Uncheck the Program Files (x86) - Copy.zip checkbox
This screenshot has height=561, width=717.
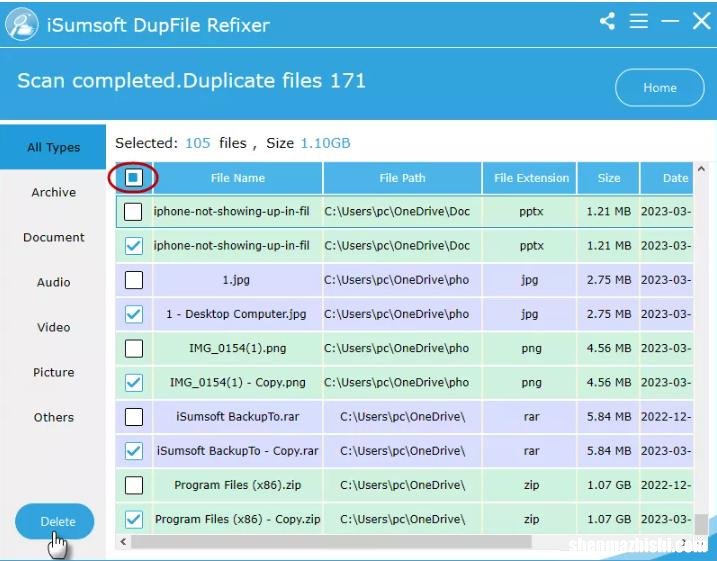click(x=133, y=519)
